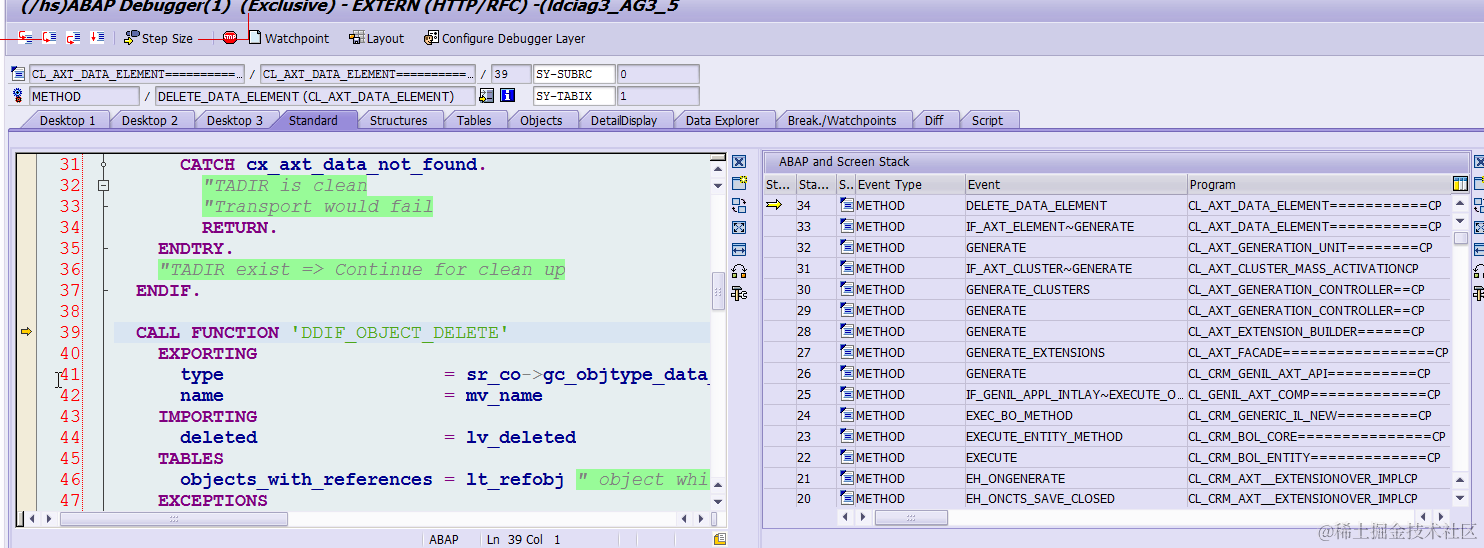This screenshot has width=1484, height=548.
Task: Click method icon in stack row 30
Action: pyautogui.click(x=846, y=289)
